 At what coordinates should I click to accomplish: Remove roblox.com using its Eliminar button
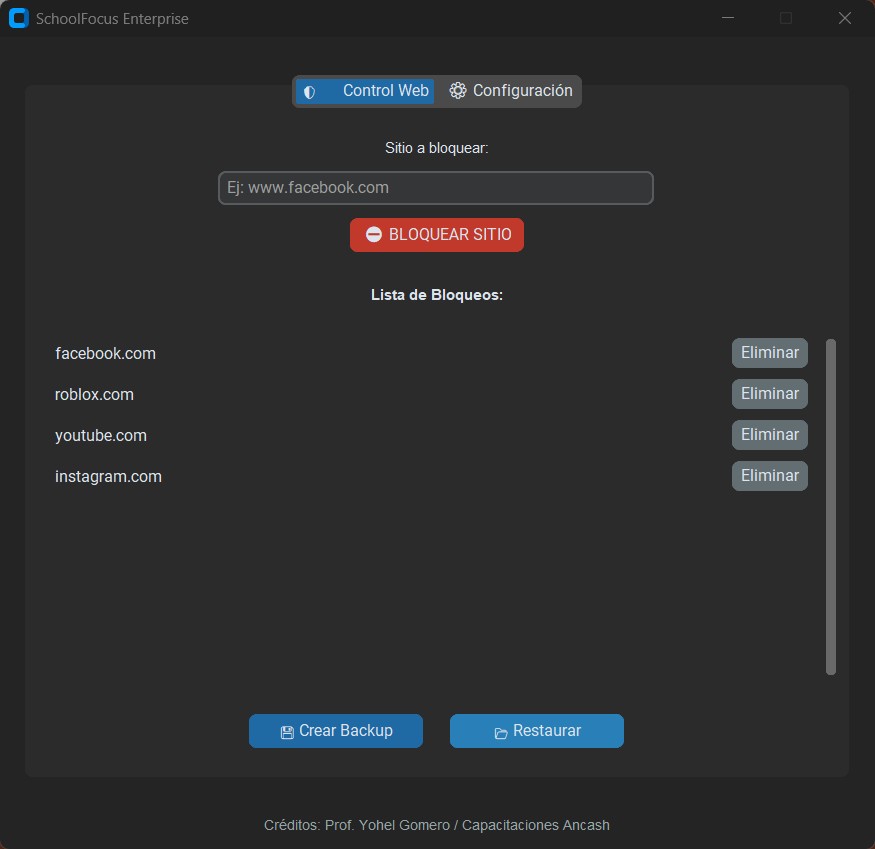point(769,394)
